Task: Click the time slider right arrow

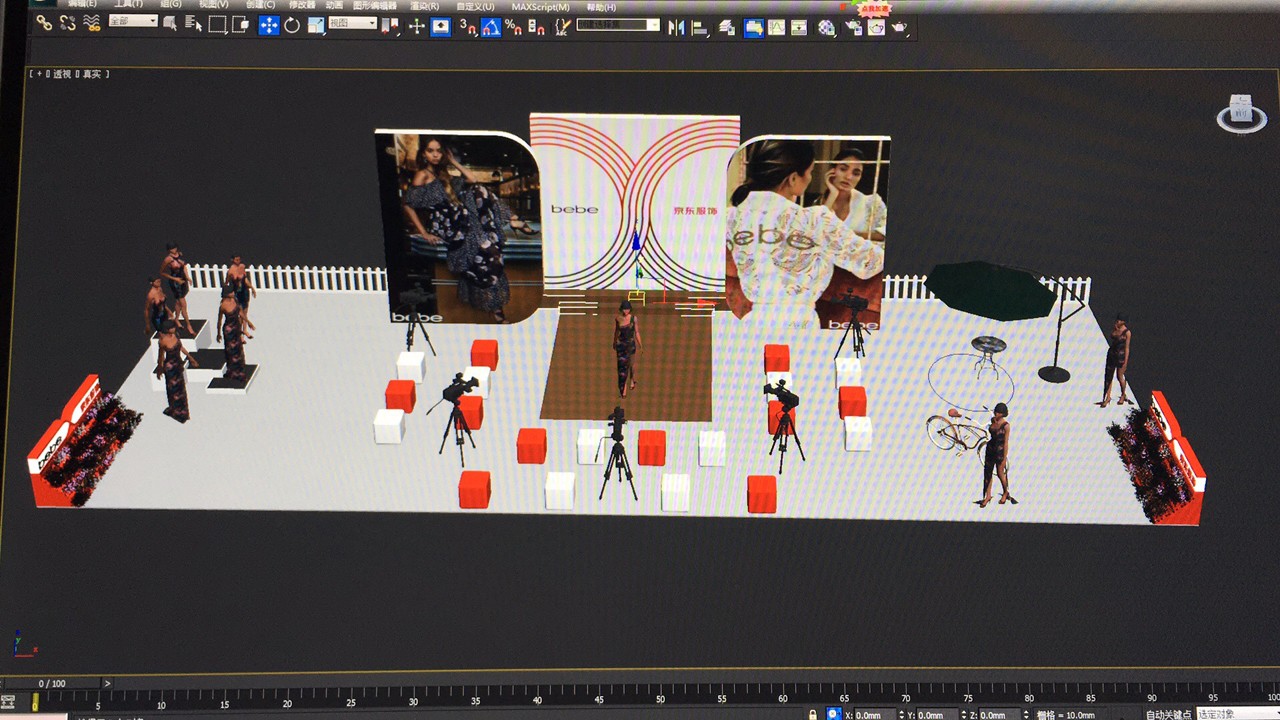Action: click(107, 683)
